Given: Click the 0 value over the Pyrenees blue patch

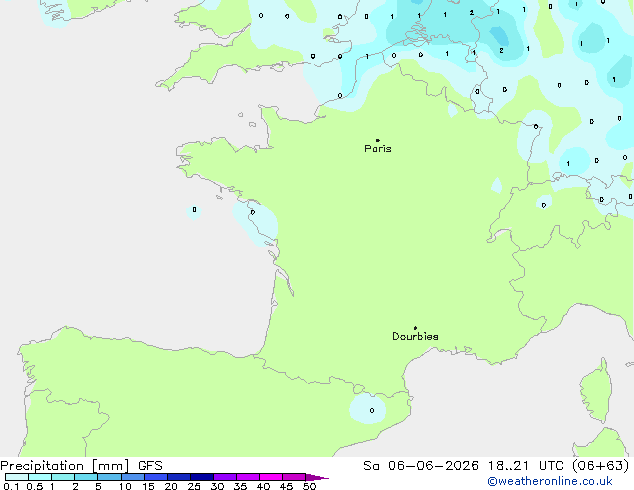Looking at the screenshot, I should point(372,410).
